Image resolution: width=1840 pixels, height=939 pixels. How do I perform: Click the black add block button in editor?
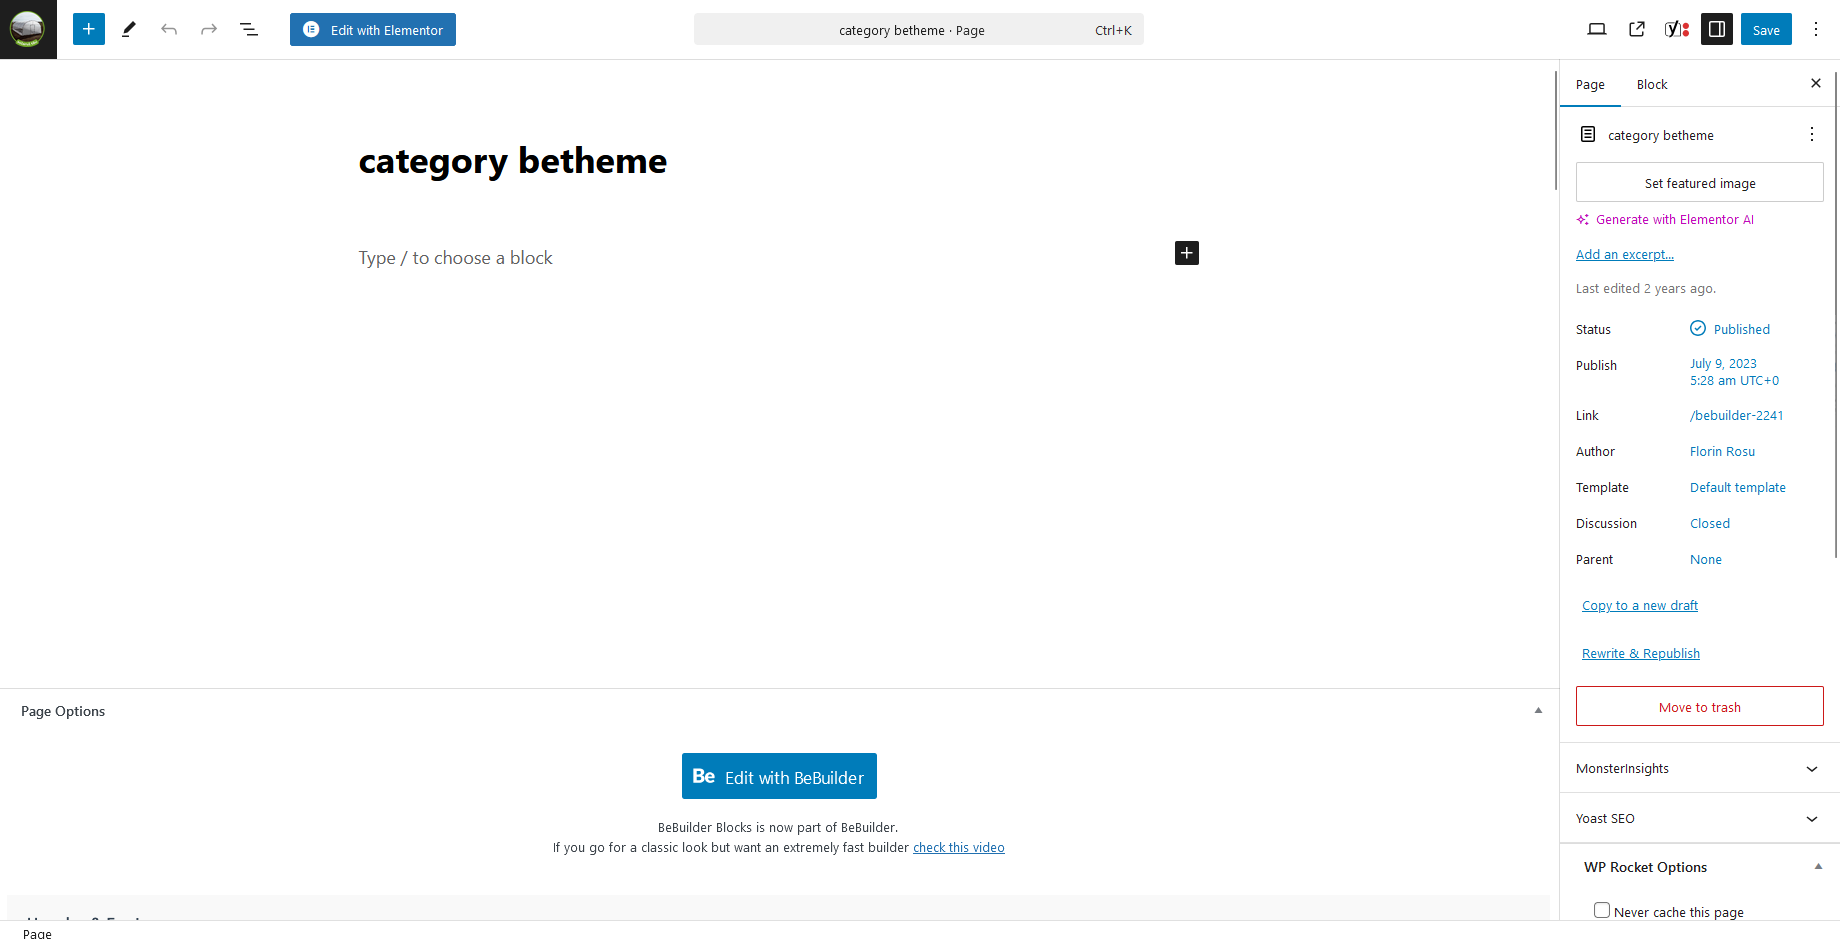pos(1186,253)
